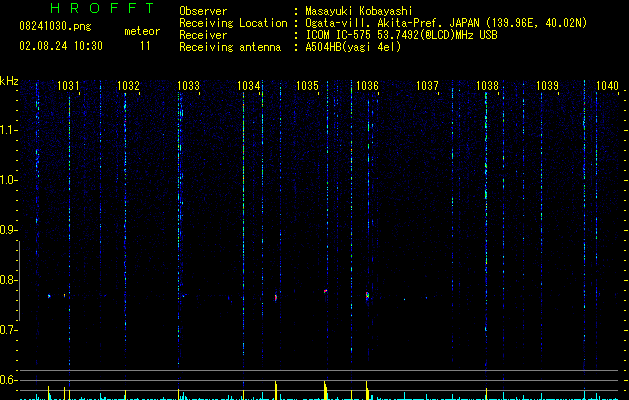The height and width of the screenshot is (400, 629).
Task: Click the 1.1 frequency axis label
Action: [x=8, y=130]
